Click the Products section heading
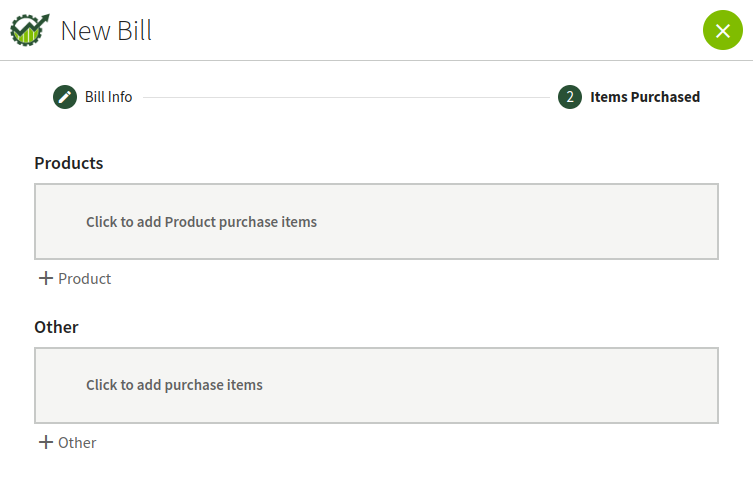This screenshot has height=492, width=755. 69,163
